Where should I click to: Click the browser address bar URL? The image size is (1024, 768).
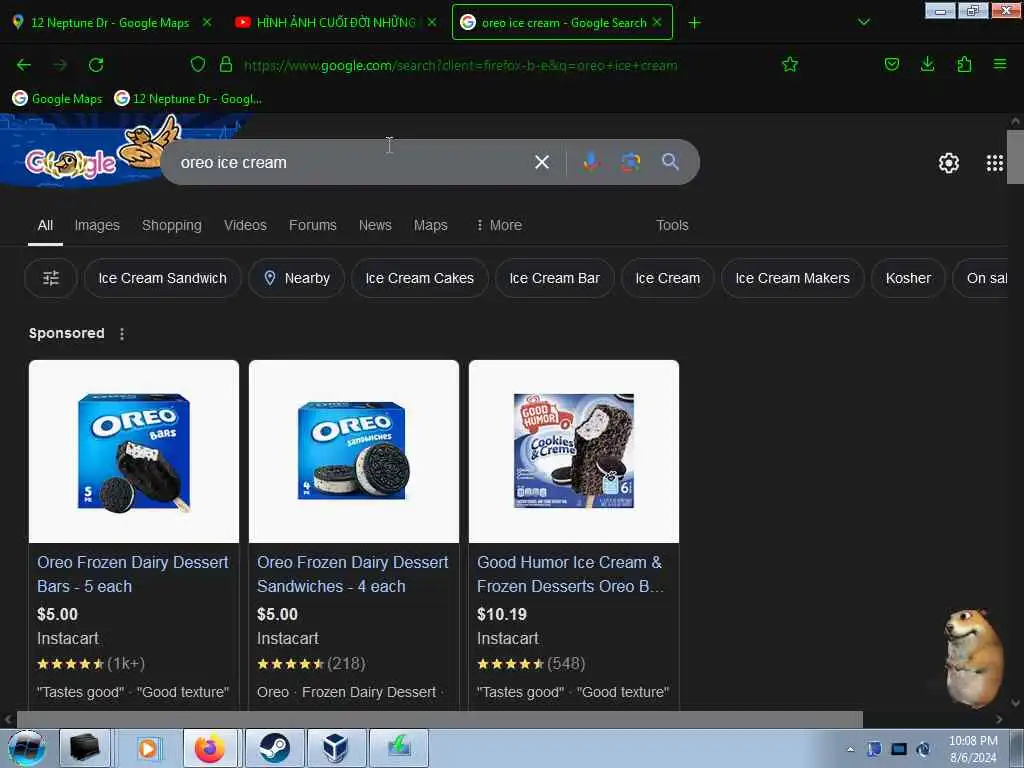pos(460,65)
